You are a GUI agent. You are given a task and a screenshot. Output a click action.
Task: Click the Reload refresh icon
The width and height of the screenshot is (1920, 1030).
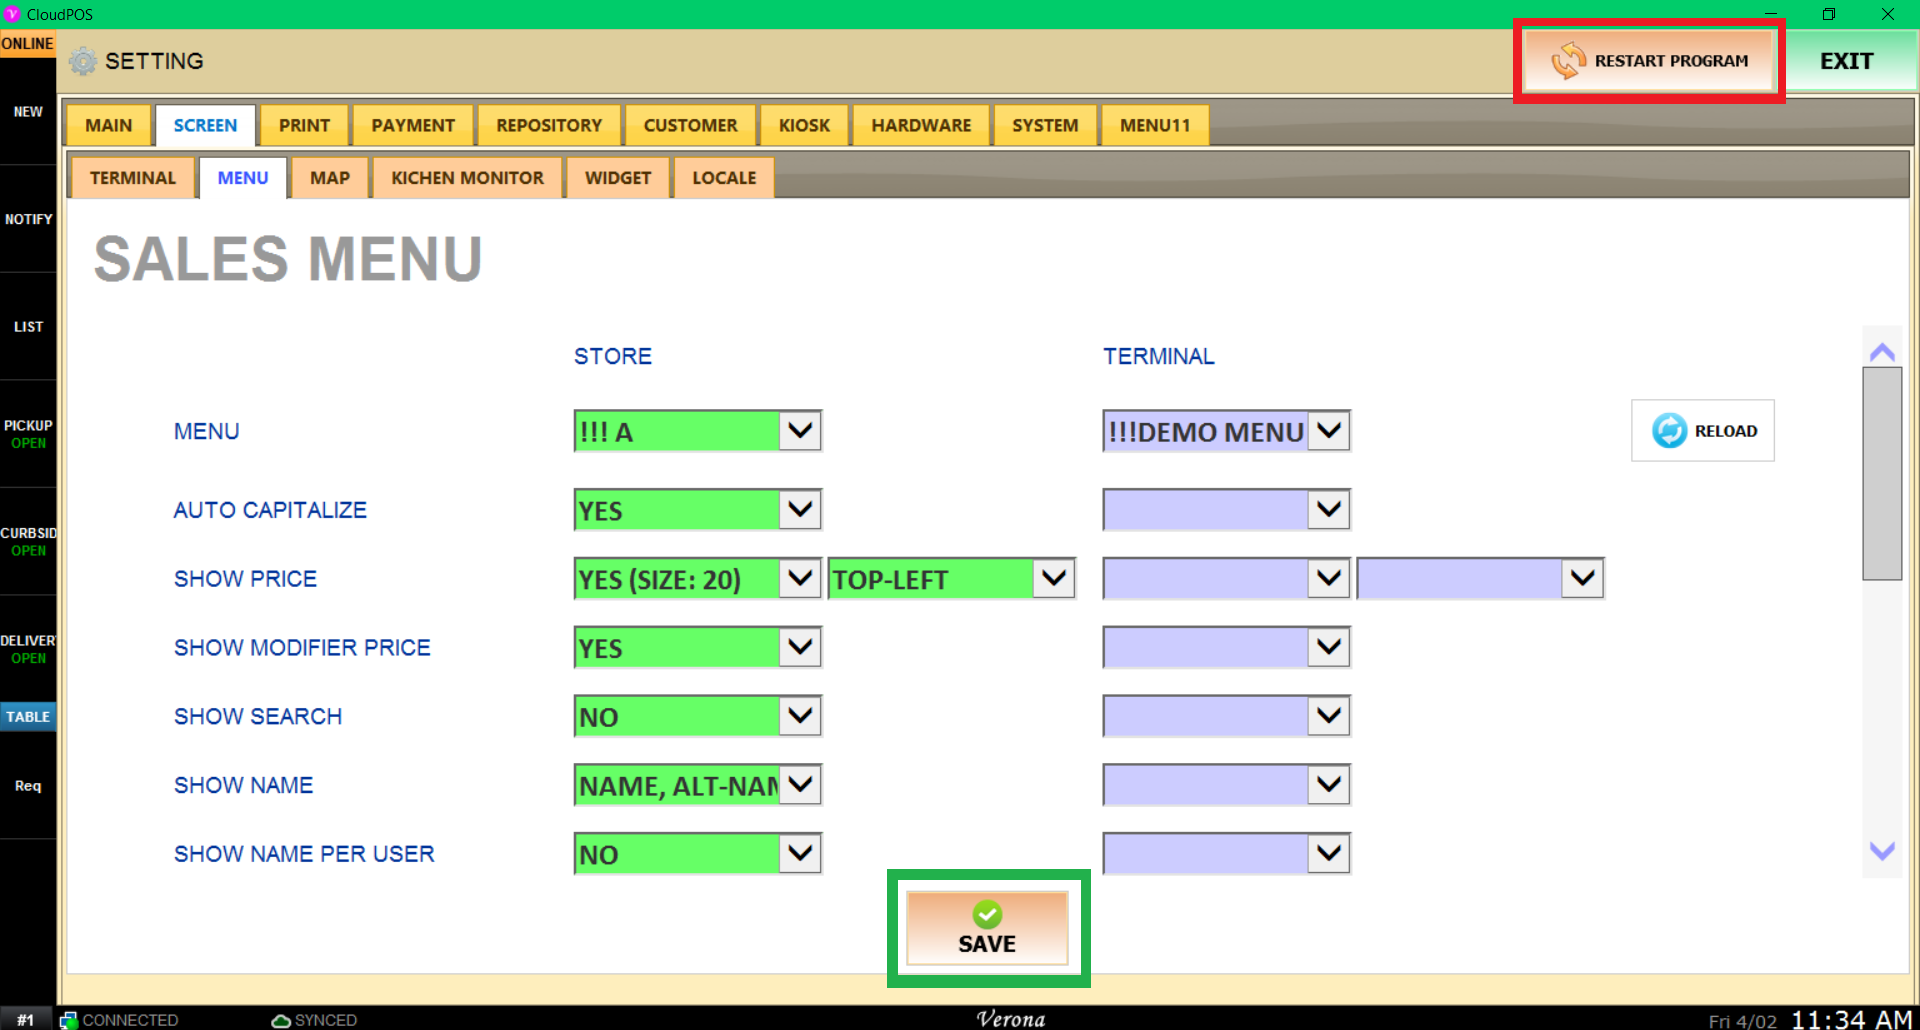(x=1669, y=431)
